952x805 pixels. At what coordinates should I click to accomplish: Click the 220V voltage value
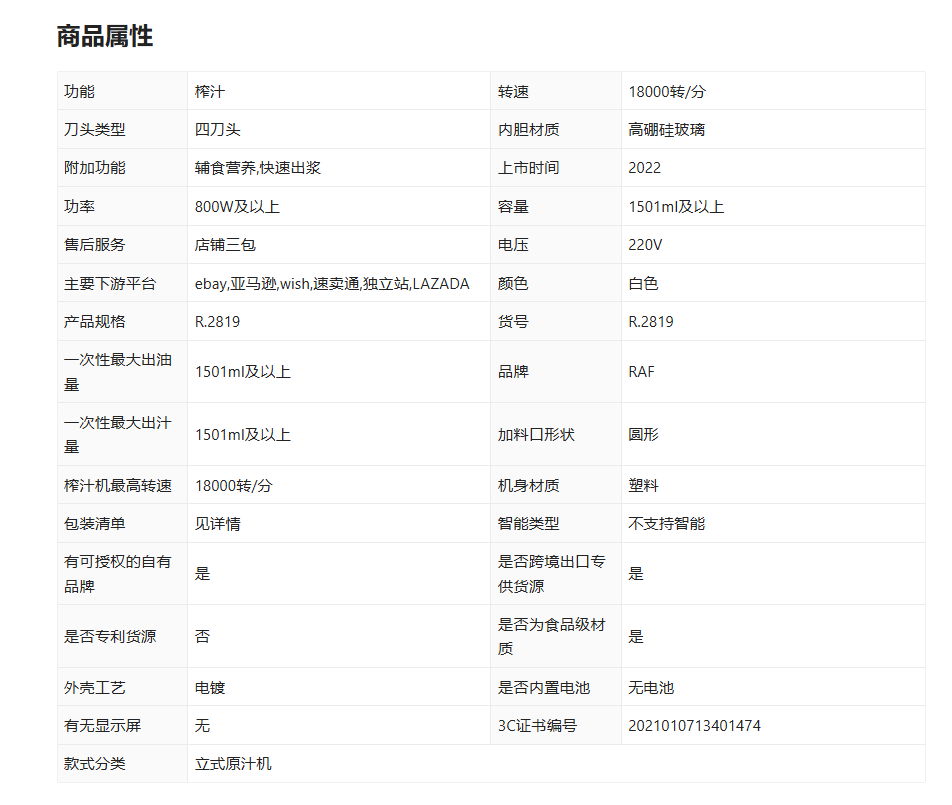[645, 245]
